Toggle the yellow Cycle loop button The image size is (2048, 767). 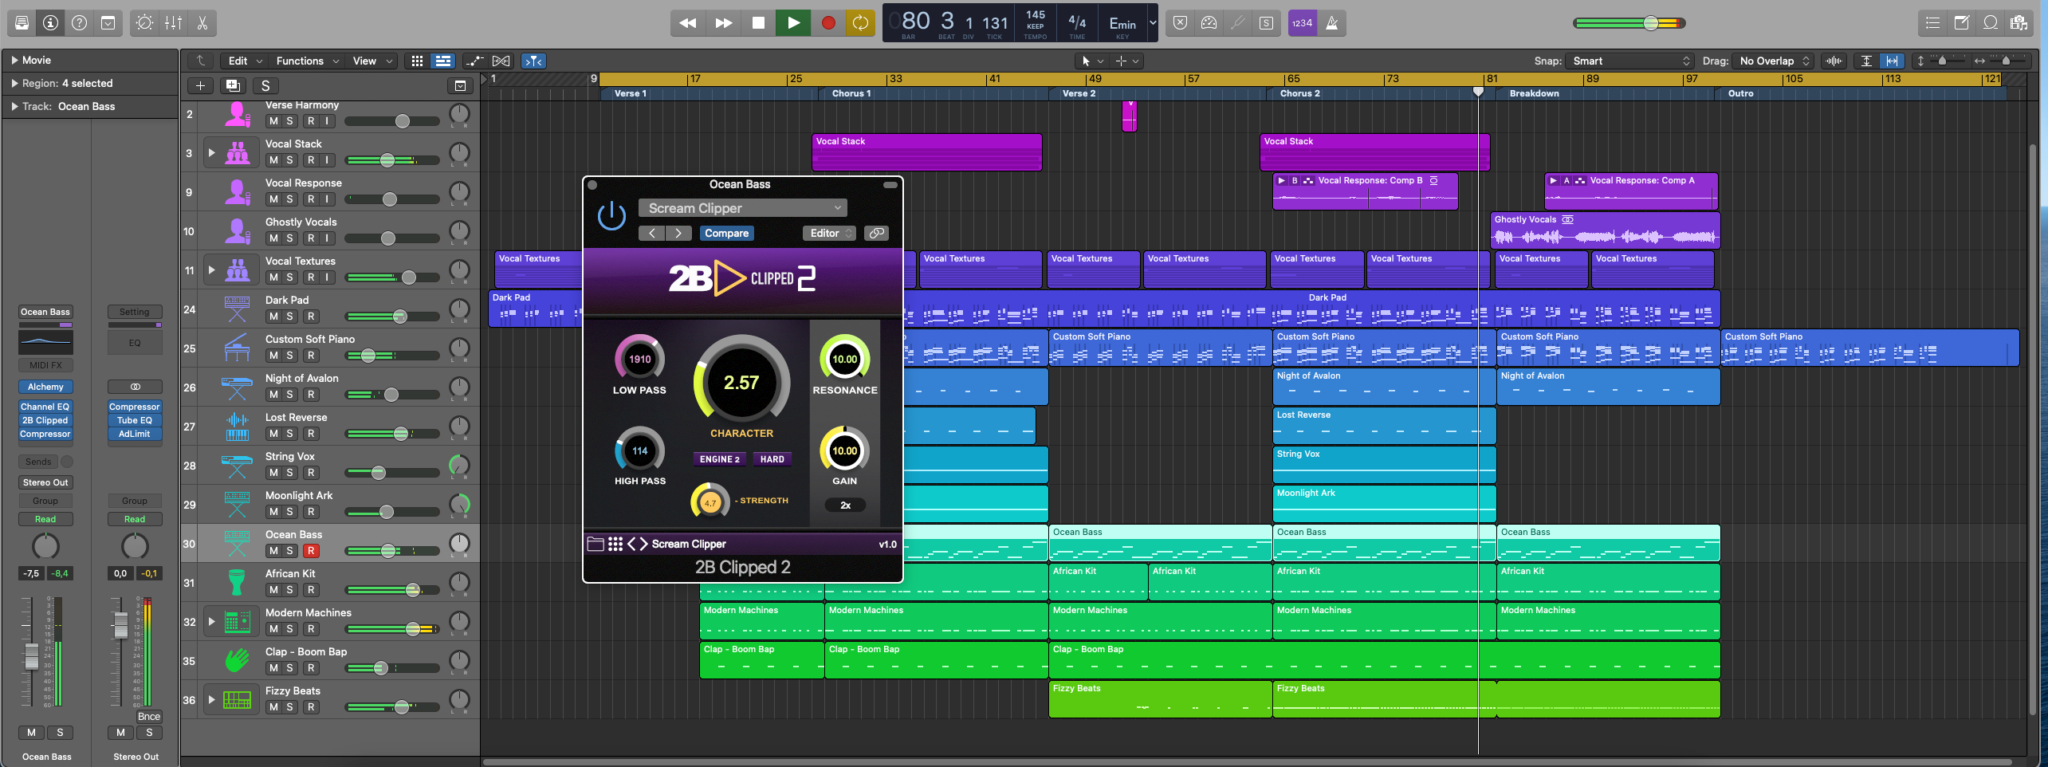click(x=860, y=23)
